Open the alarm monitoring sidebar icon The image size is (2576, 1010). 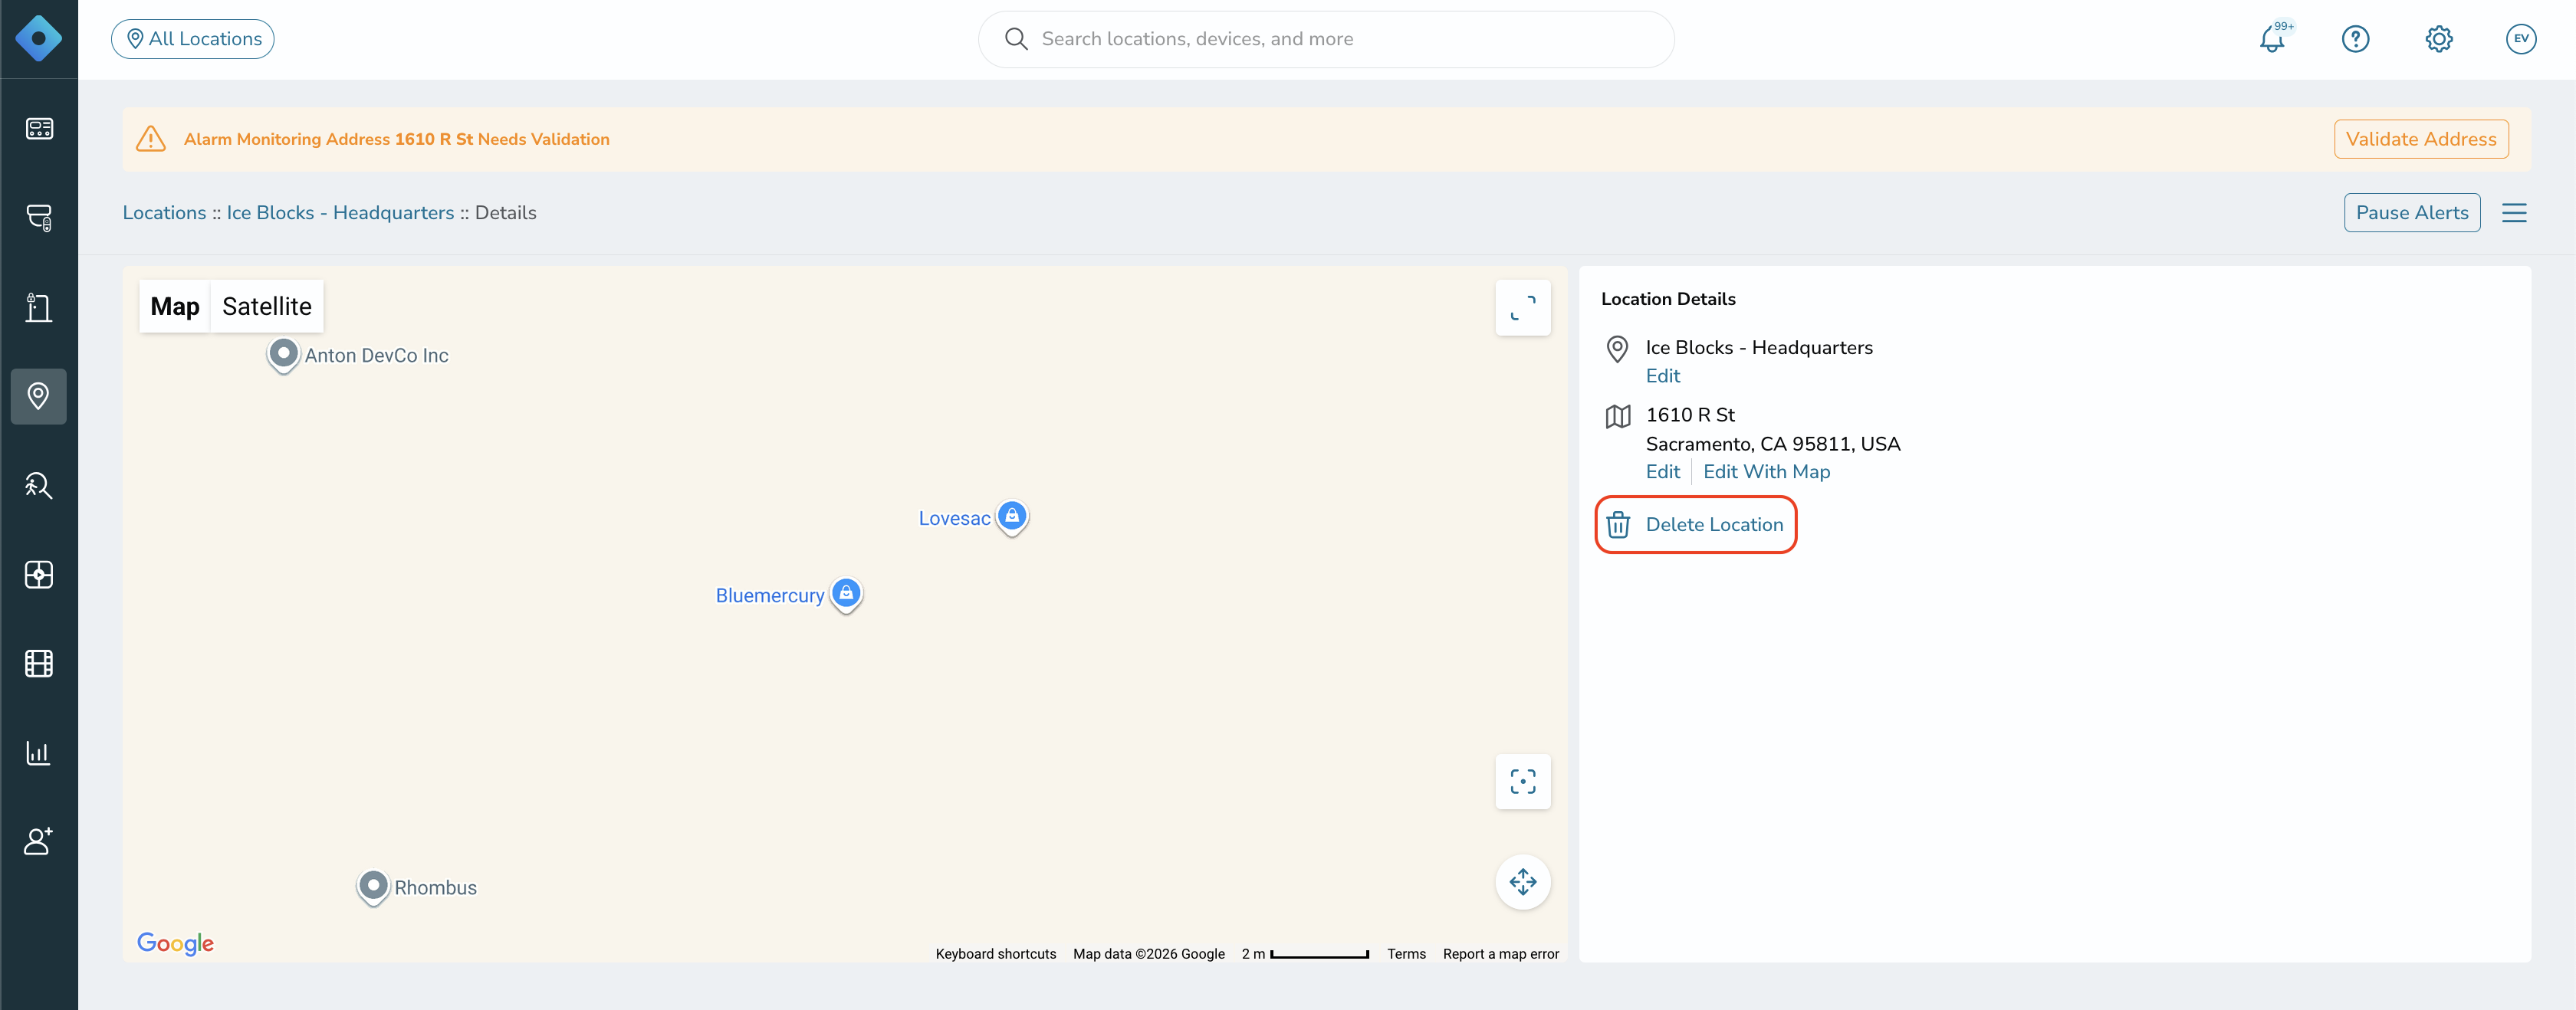pyautogui.click(x=39, y=575)
